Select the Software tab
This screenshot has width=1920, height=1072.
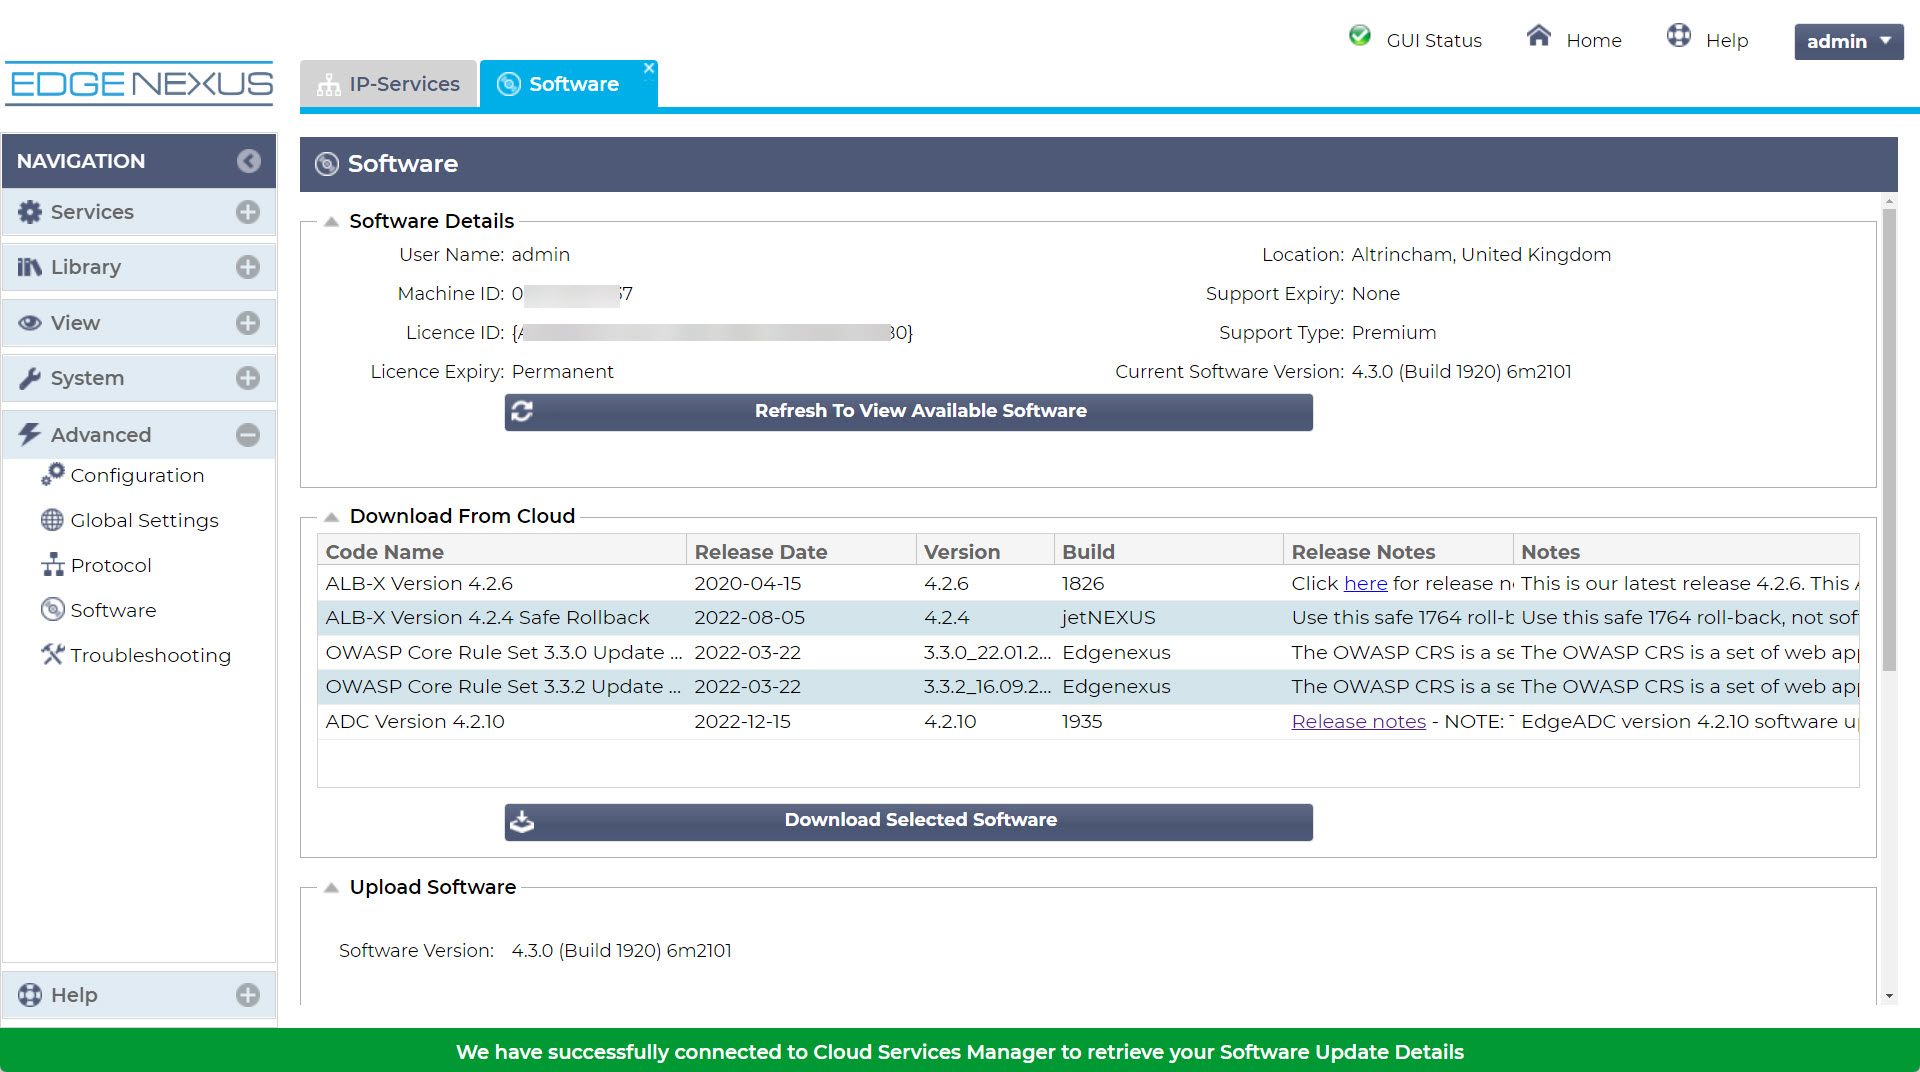(x=568, y=84)
